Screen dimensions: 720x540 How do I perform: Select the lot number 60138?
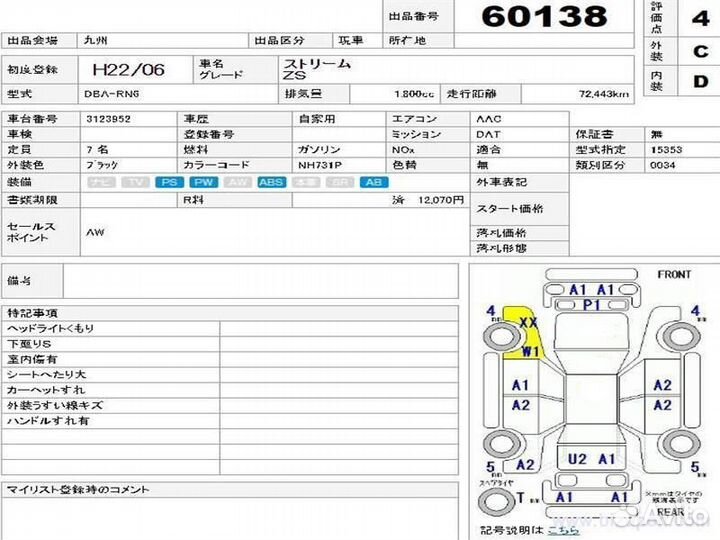(544, 16)
